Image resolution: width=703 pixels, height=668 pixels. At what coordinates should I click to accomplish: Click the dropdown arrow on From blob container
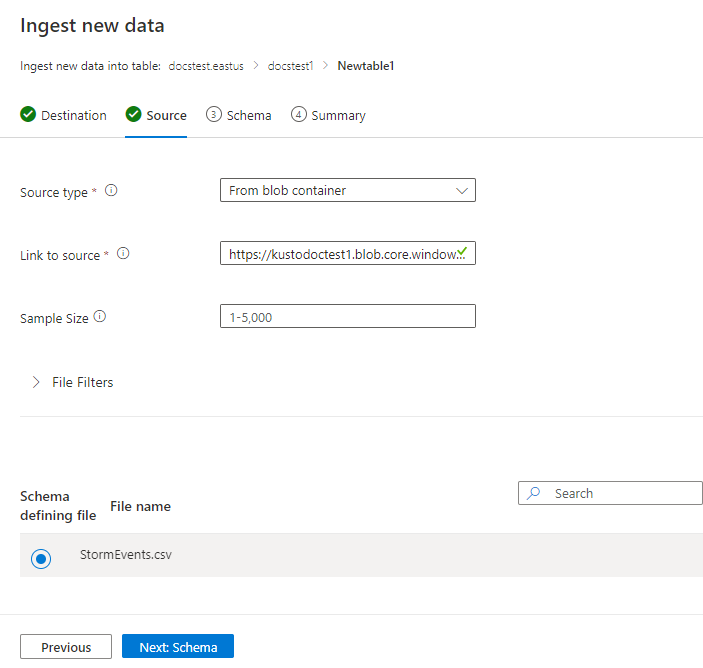click(x=462, y=190)
